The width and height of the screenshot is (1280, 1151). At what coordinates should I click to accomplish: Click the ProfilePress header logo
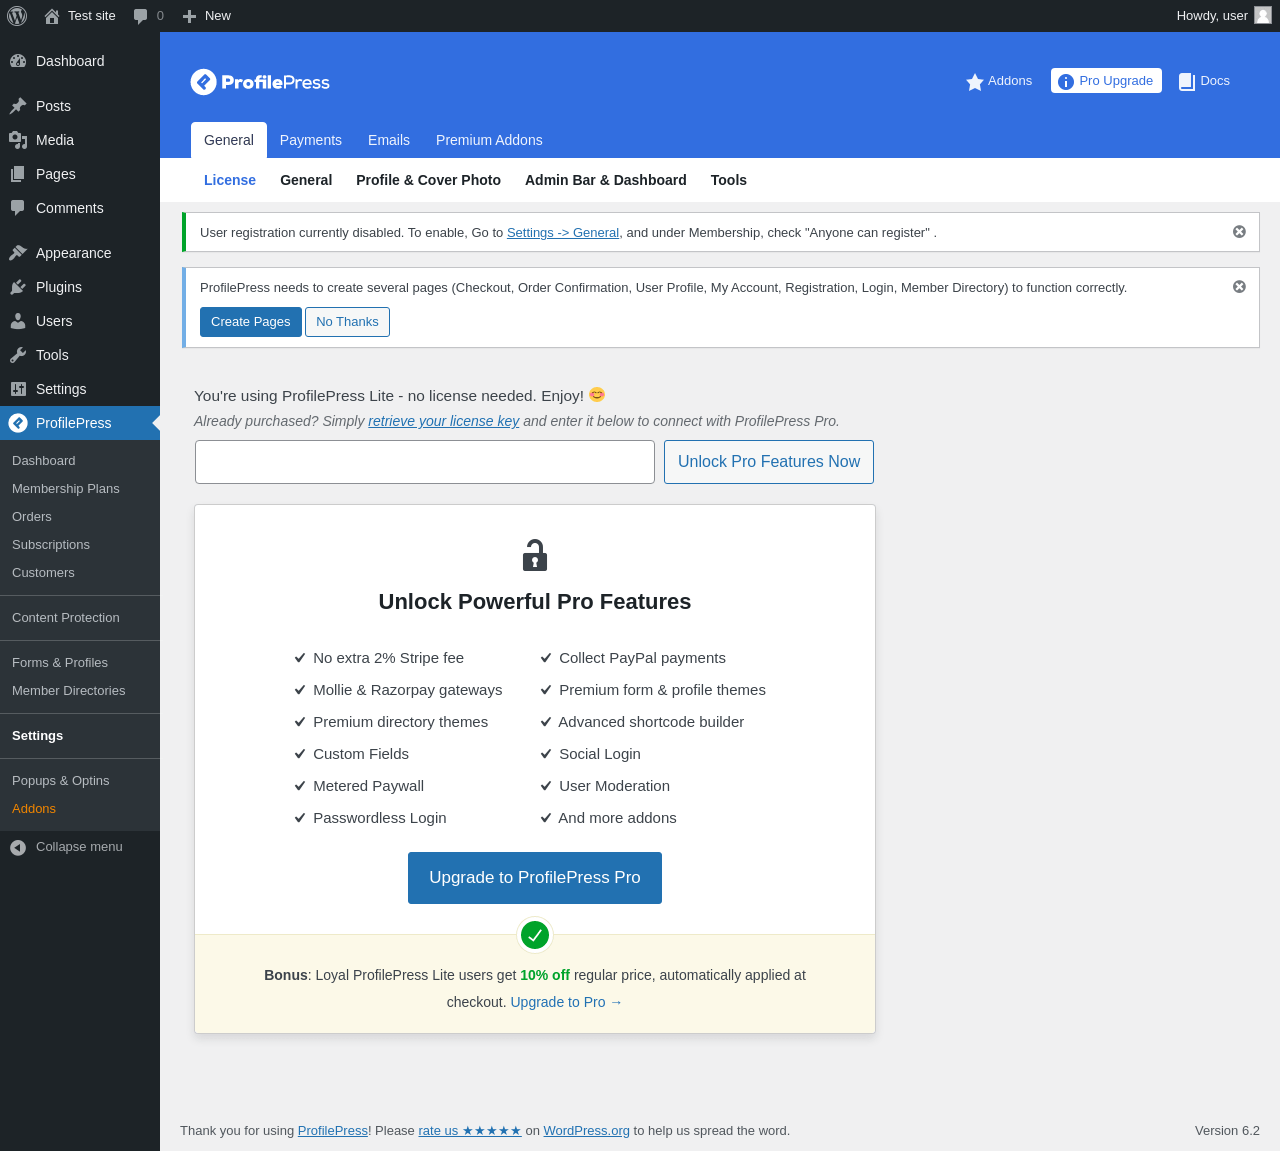260,82
